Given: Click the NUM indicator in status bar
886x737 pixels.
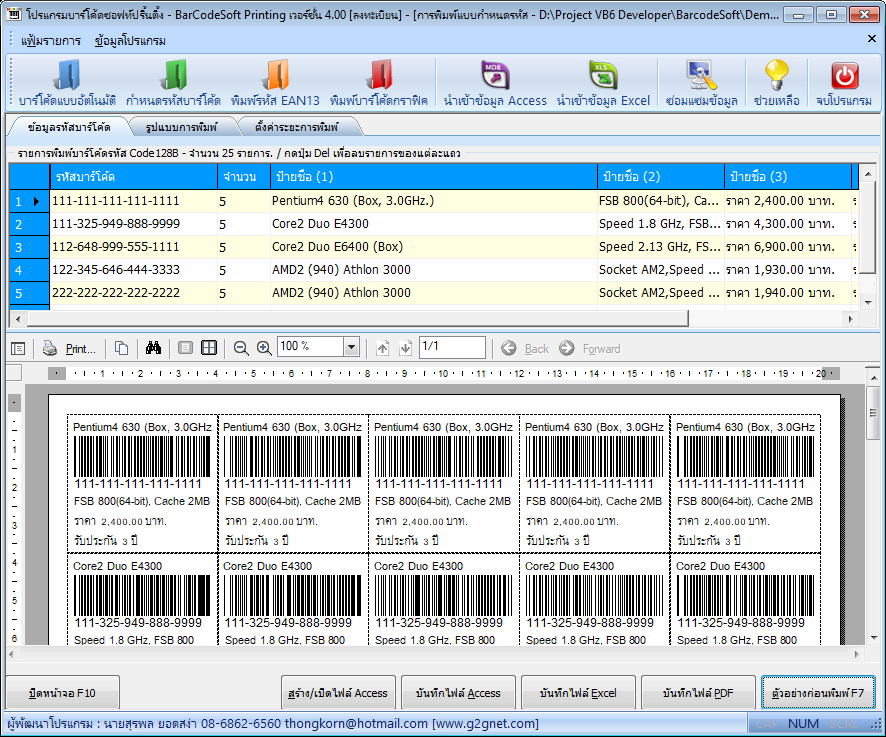Looking at the screenshot, I should coord(803,723).
